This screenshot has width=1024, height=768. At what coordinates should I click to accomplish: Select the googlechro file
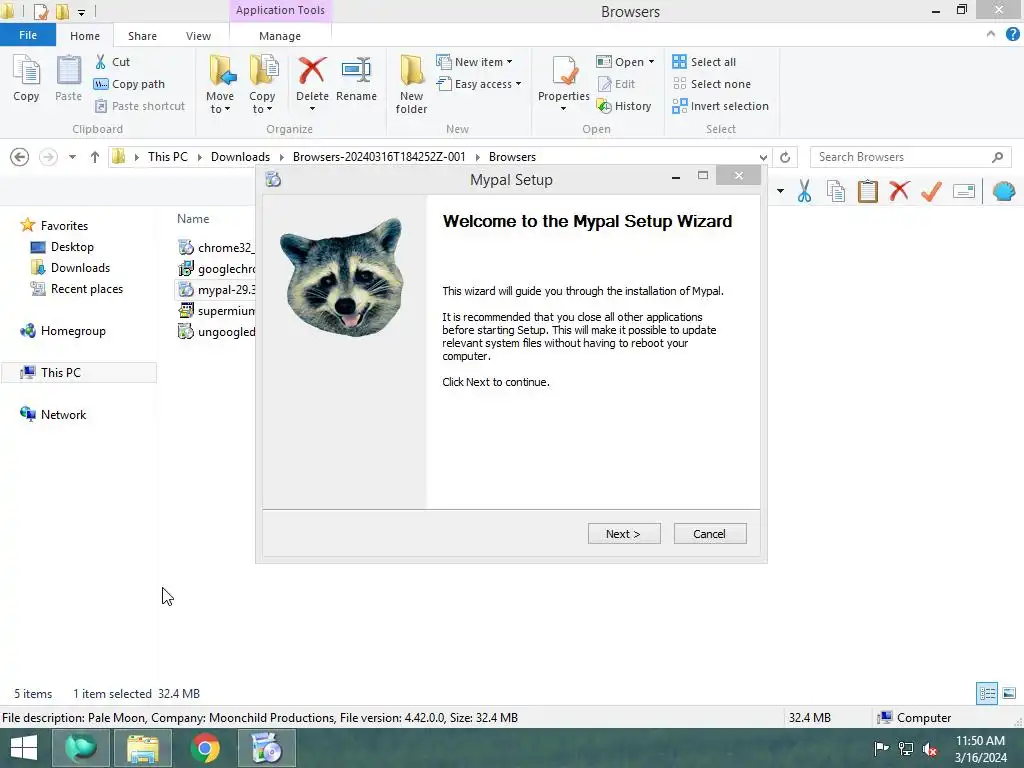216,268
